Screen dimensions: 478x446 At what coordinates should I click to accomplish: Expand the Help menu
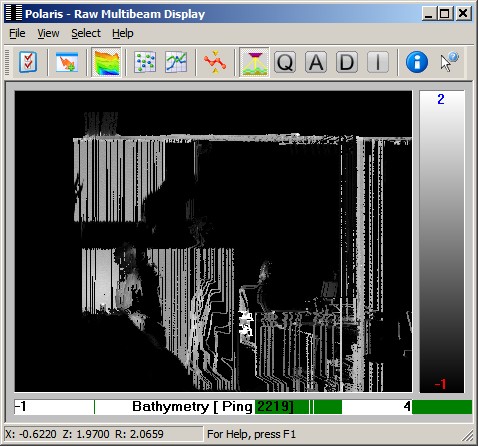(123, 33)
